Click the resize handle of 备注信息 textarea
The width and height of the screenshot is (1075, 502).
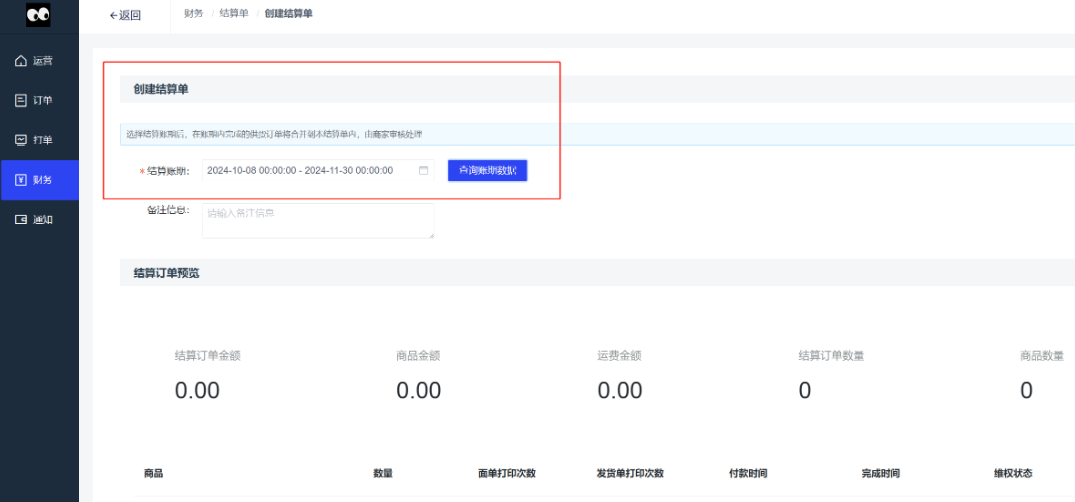(x=431, y=235)
